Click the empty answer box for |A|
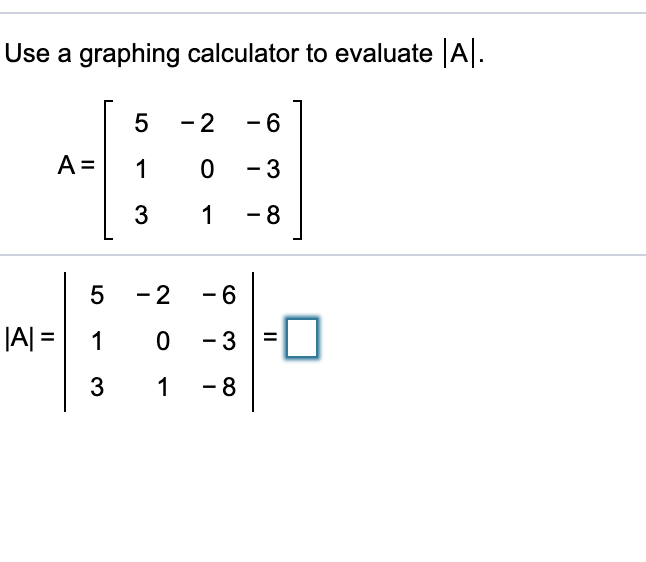The image size is (646, 562). pos(302,337)
